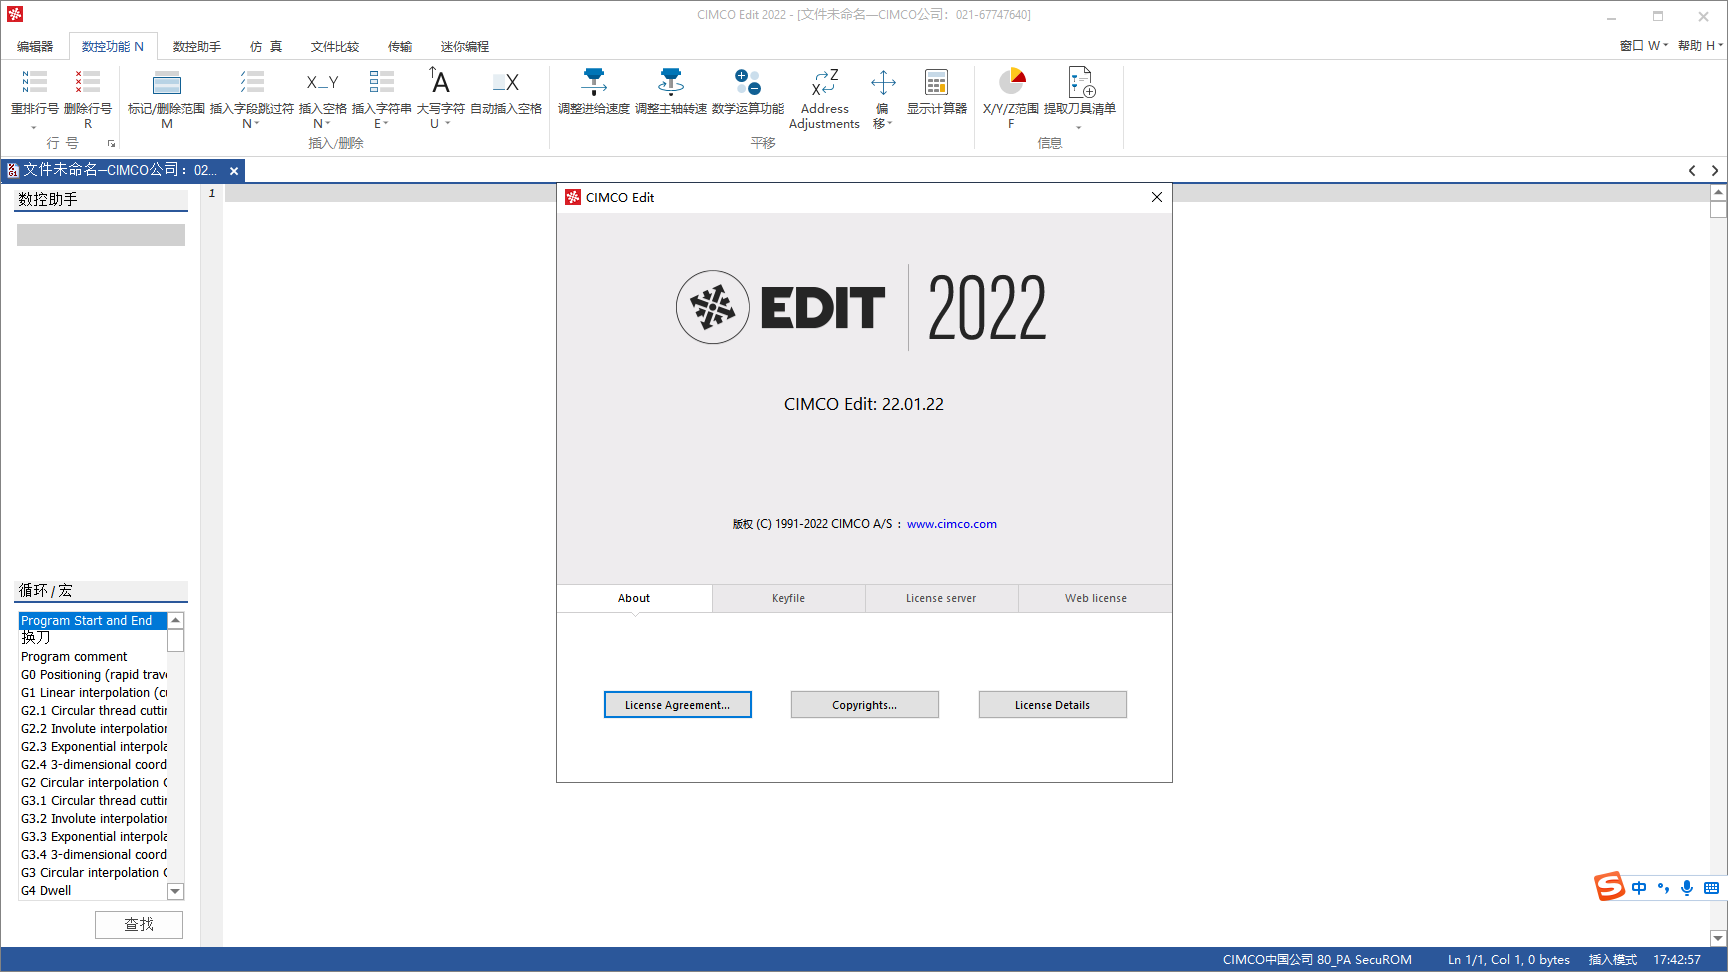
Task: Click the 重排行号 renumber icon
Action: click(35, 82)
